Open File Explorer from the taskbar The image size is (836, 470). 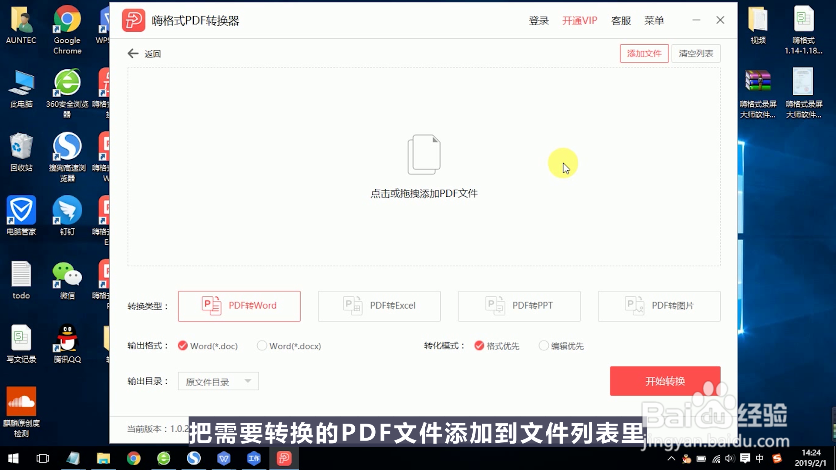[103, 458]
